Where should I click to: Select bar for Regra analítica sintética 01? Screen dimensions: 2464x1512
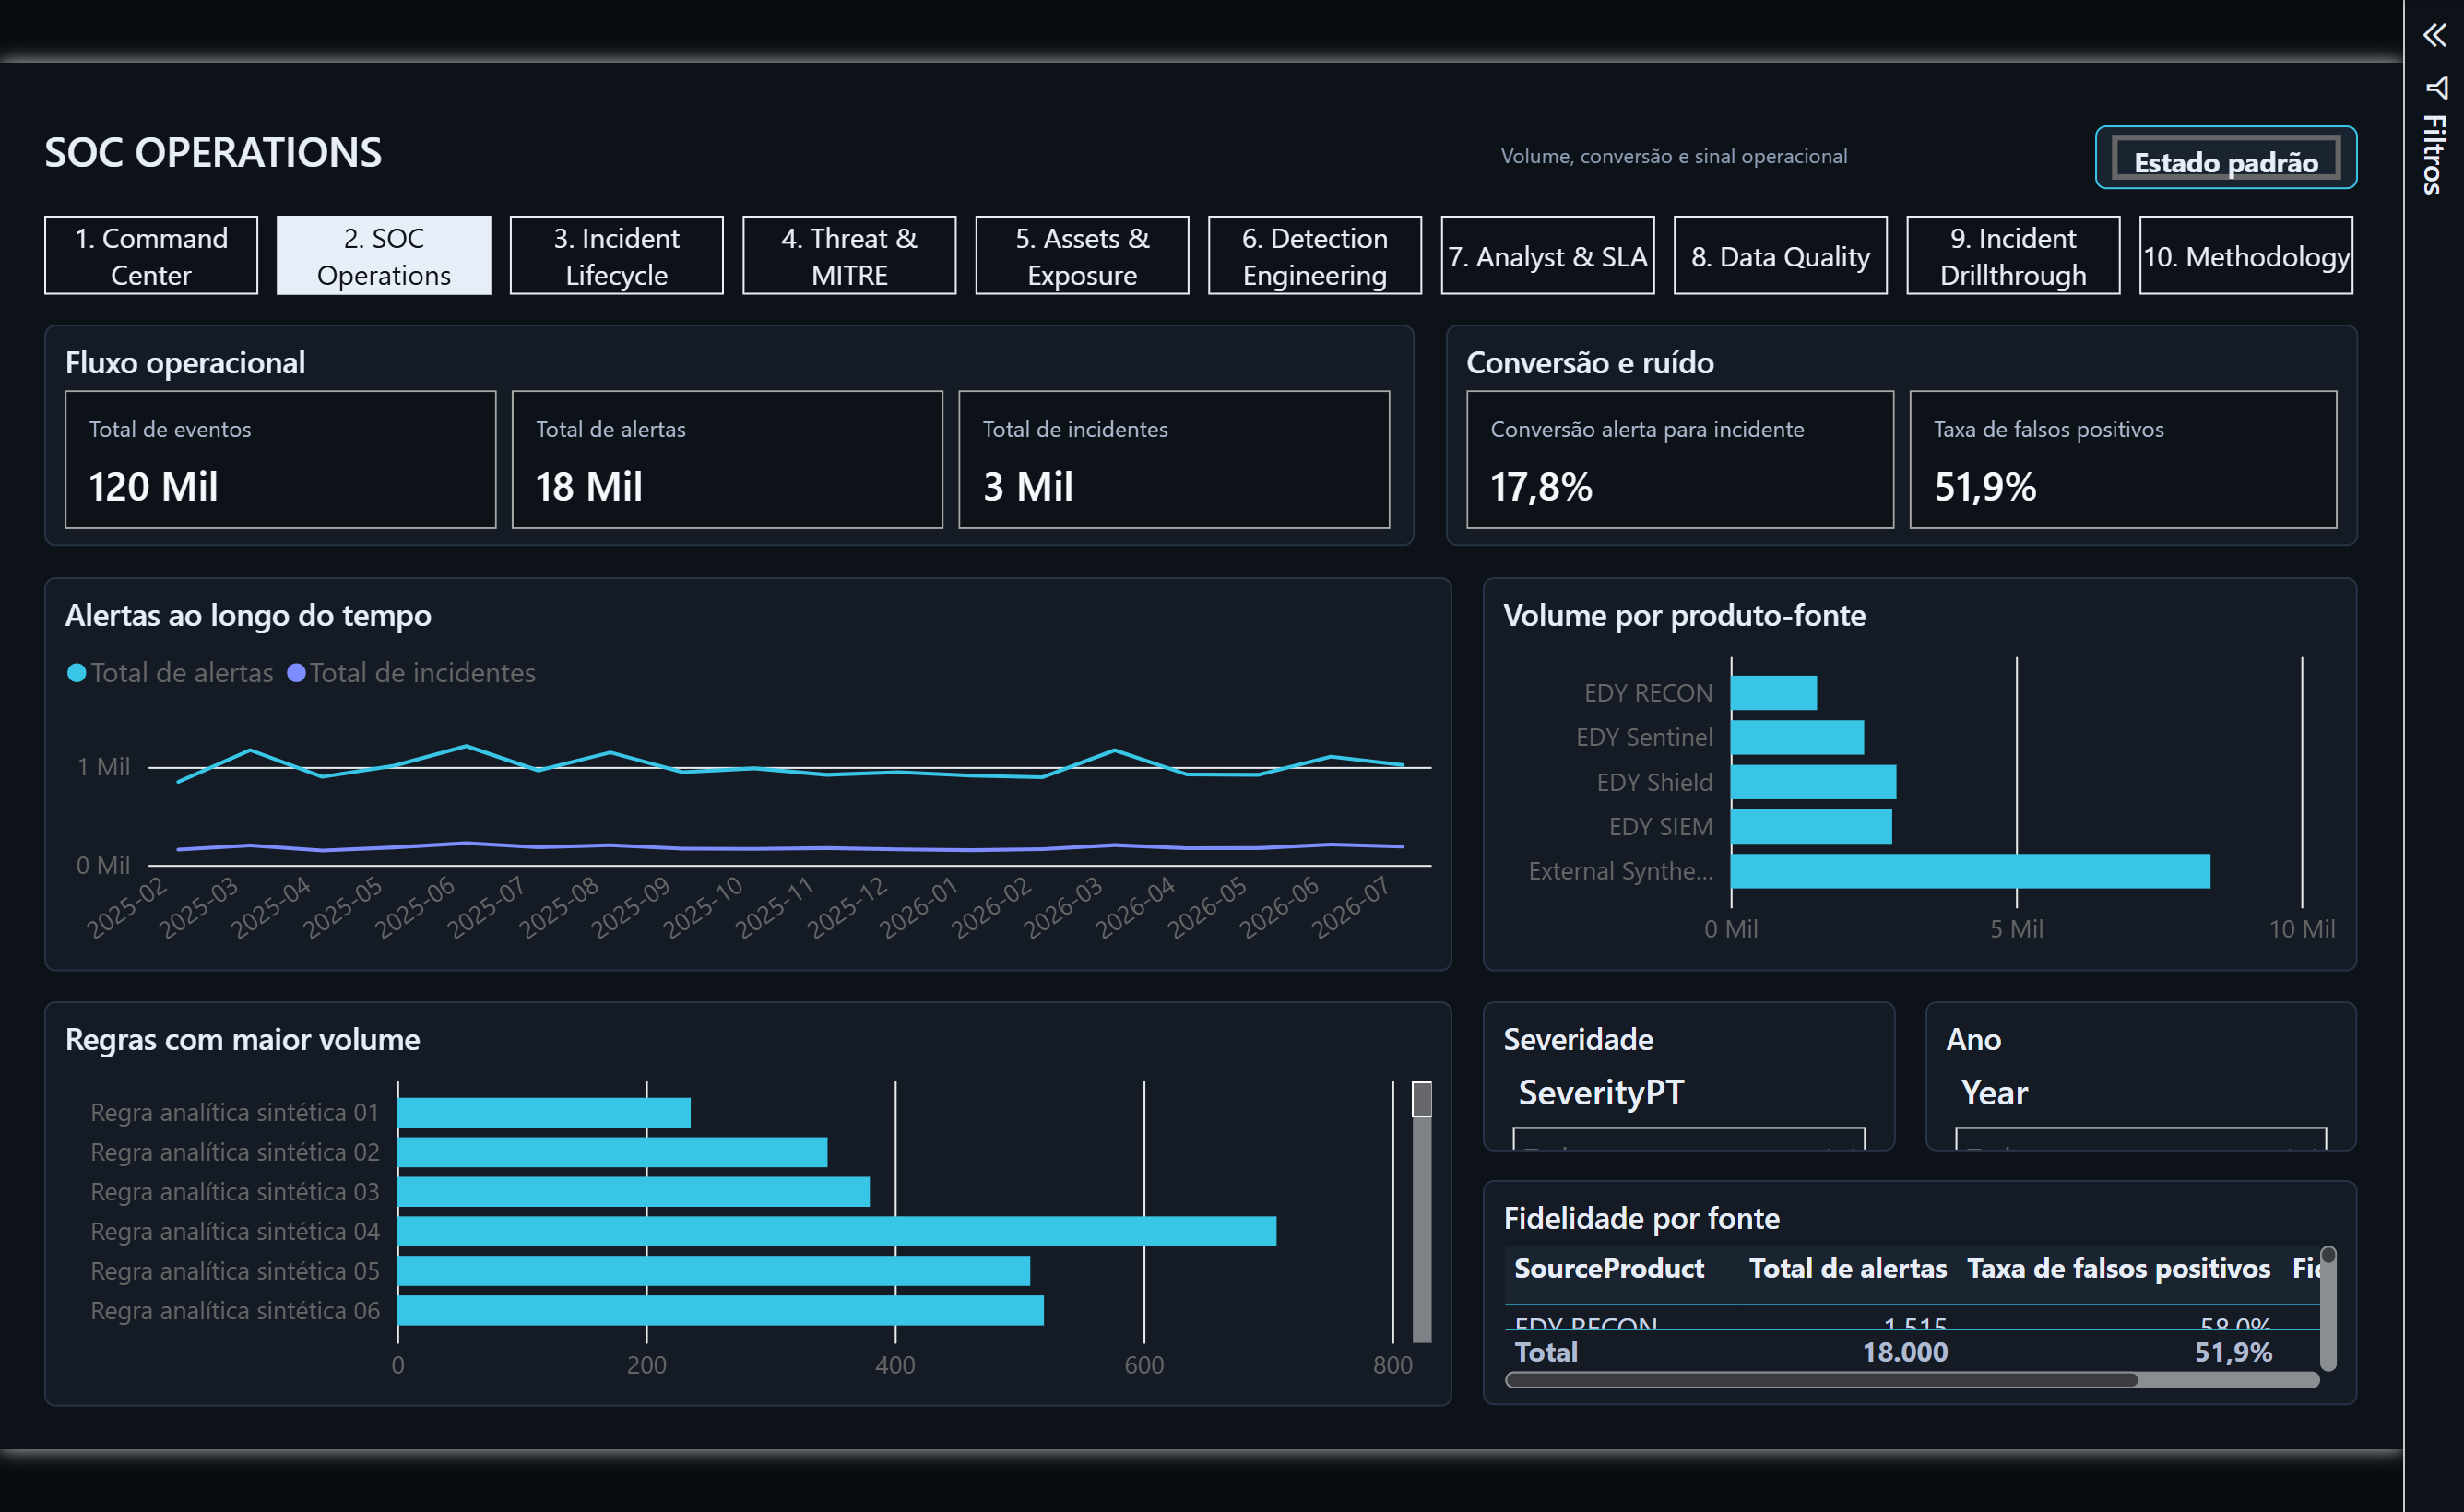pos(544,1113)
